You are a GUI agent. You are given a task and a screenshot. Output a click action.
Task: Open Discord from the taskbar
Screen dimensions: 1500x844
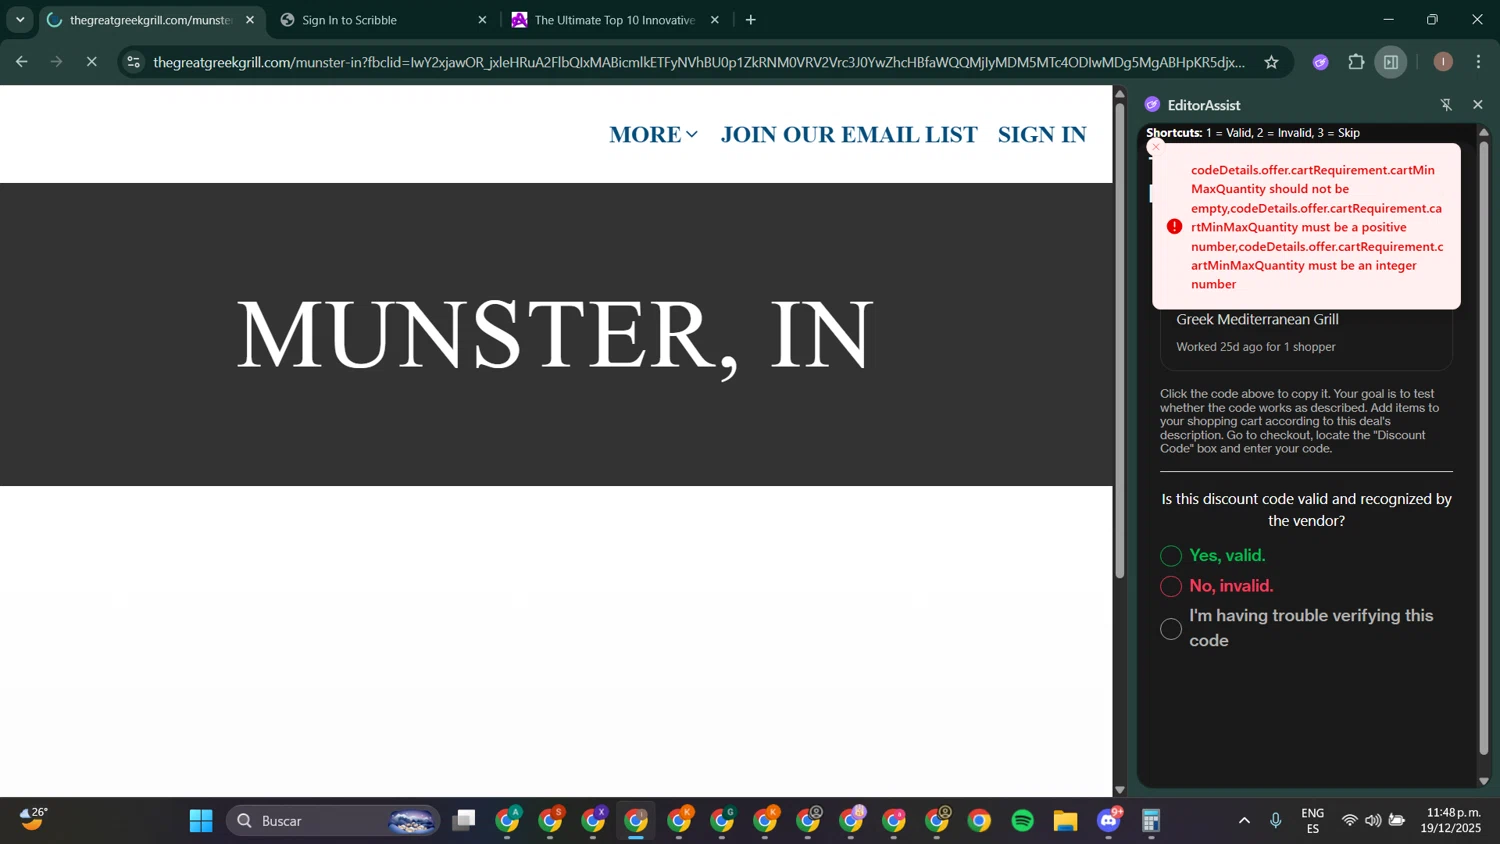pos(1109,821)
